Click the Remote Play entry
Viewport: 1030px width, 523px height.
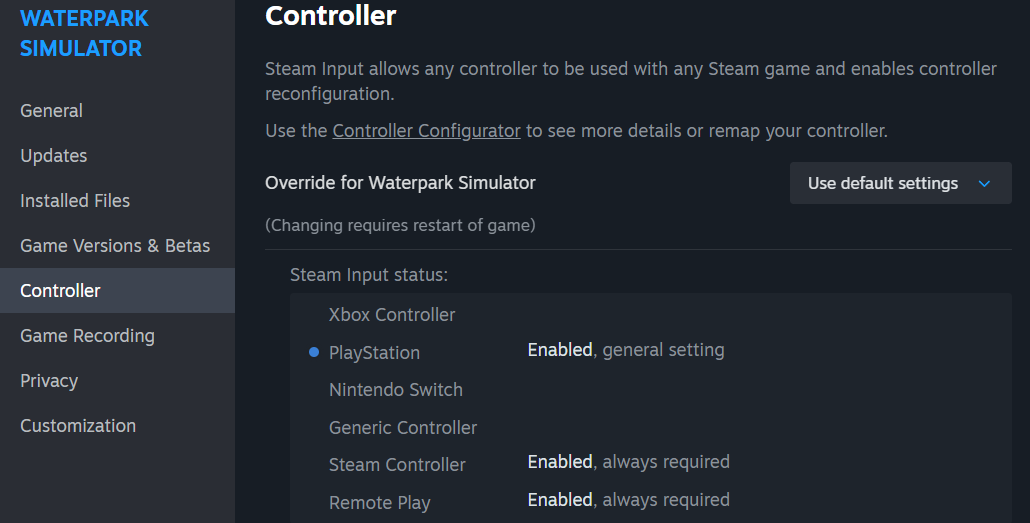coord(379,503)
